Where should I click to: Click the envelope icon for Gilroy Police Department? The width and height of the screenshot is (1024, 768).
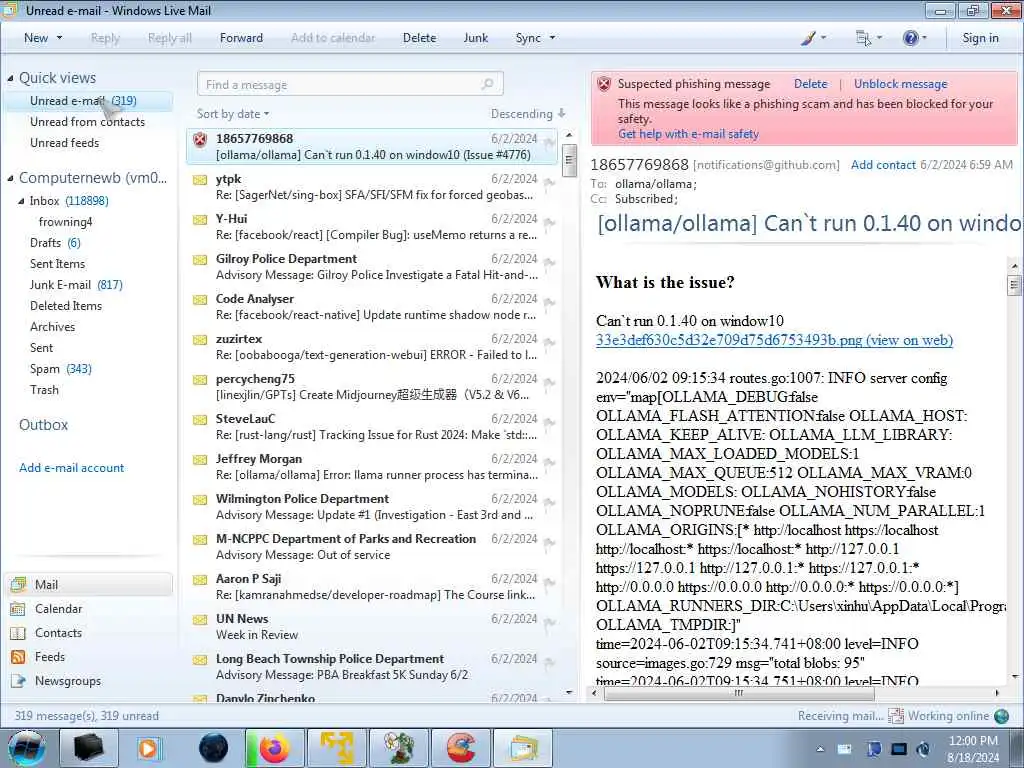coord(200,260)
